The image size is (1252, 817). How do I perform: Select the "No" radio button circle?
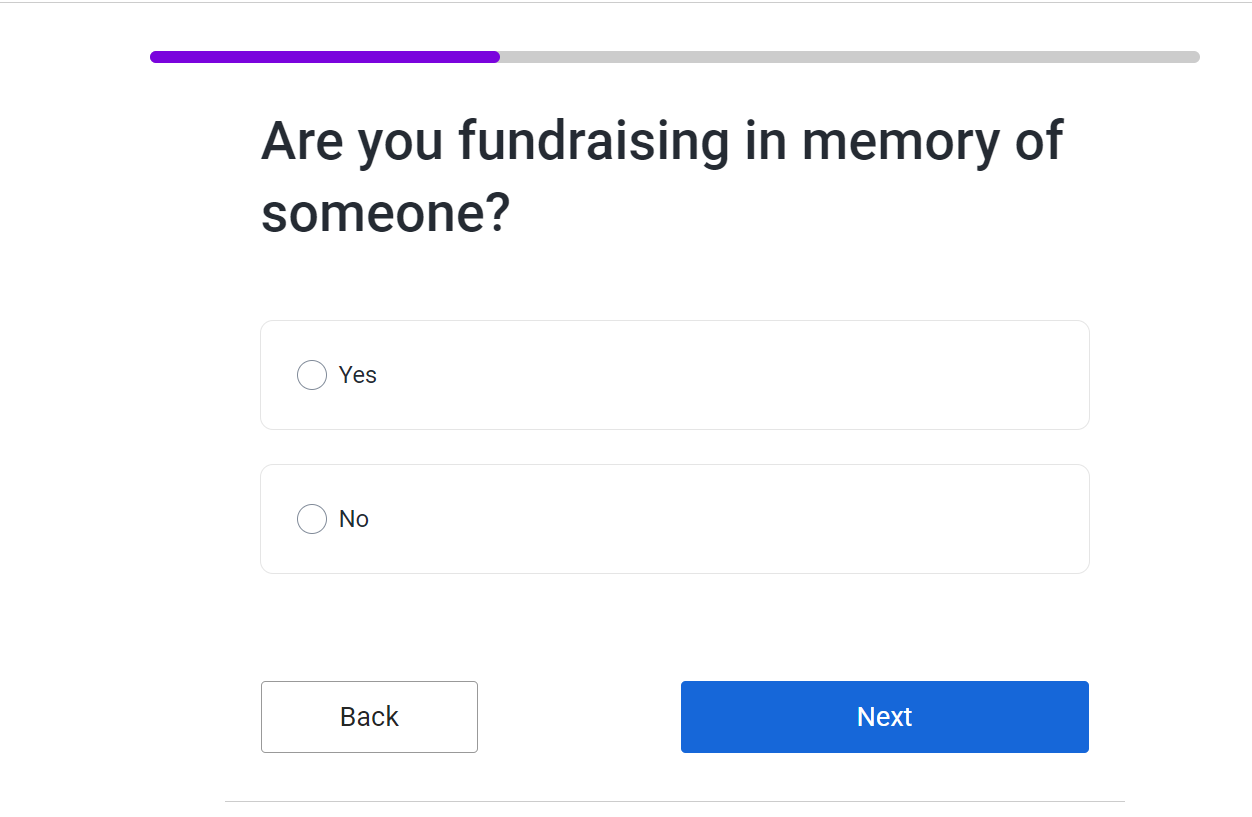pos(312,519)
